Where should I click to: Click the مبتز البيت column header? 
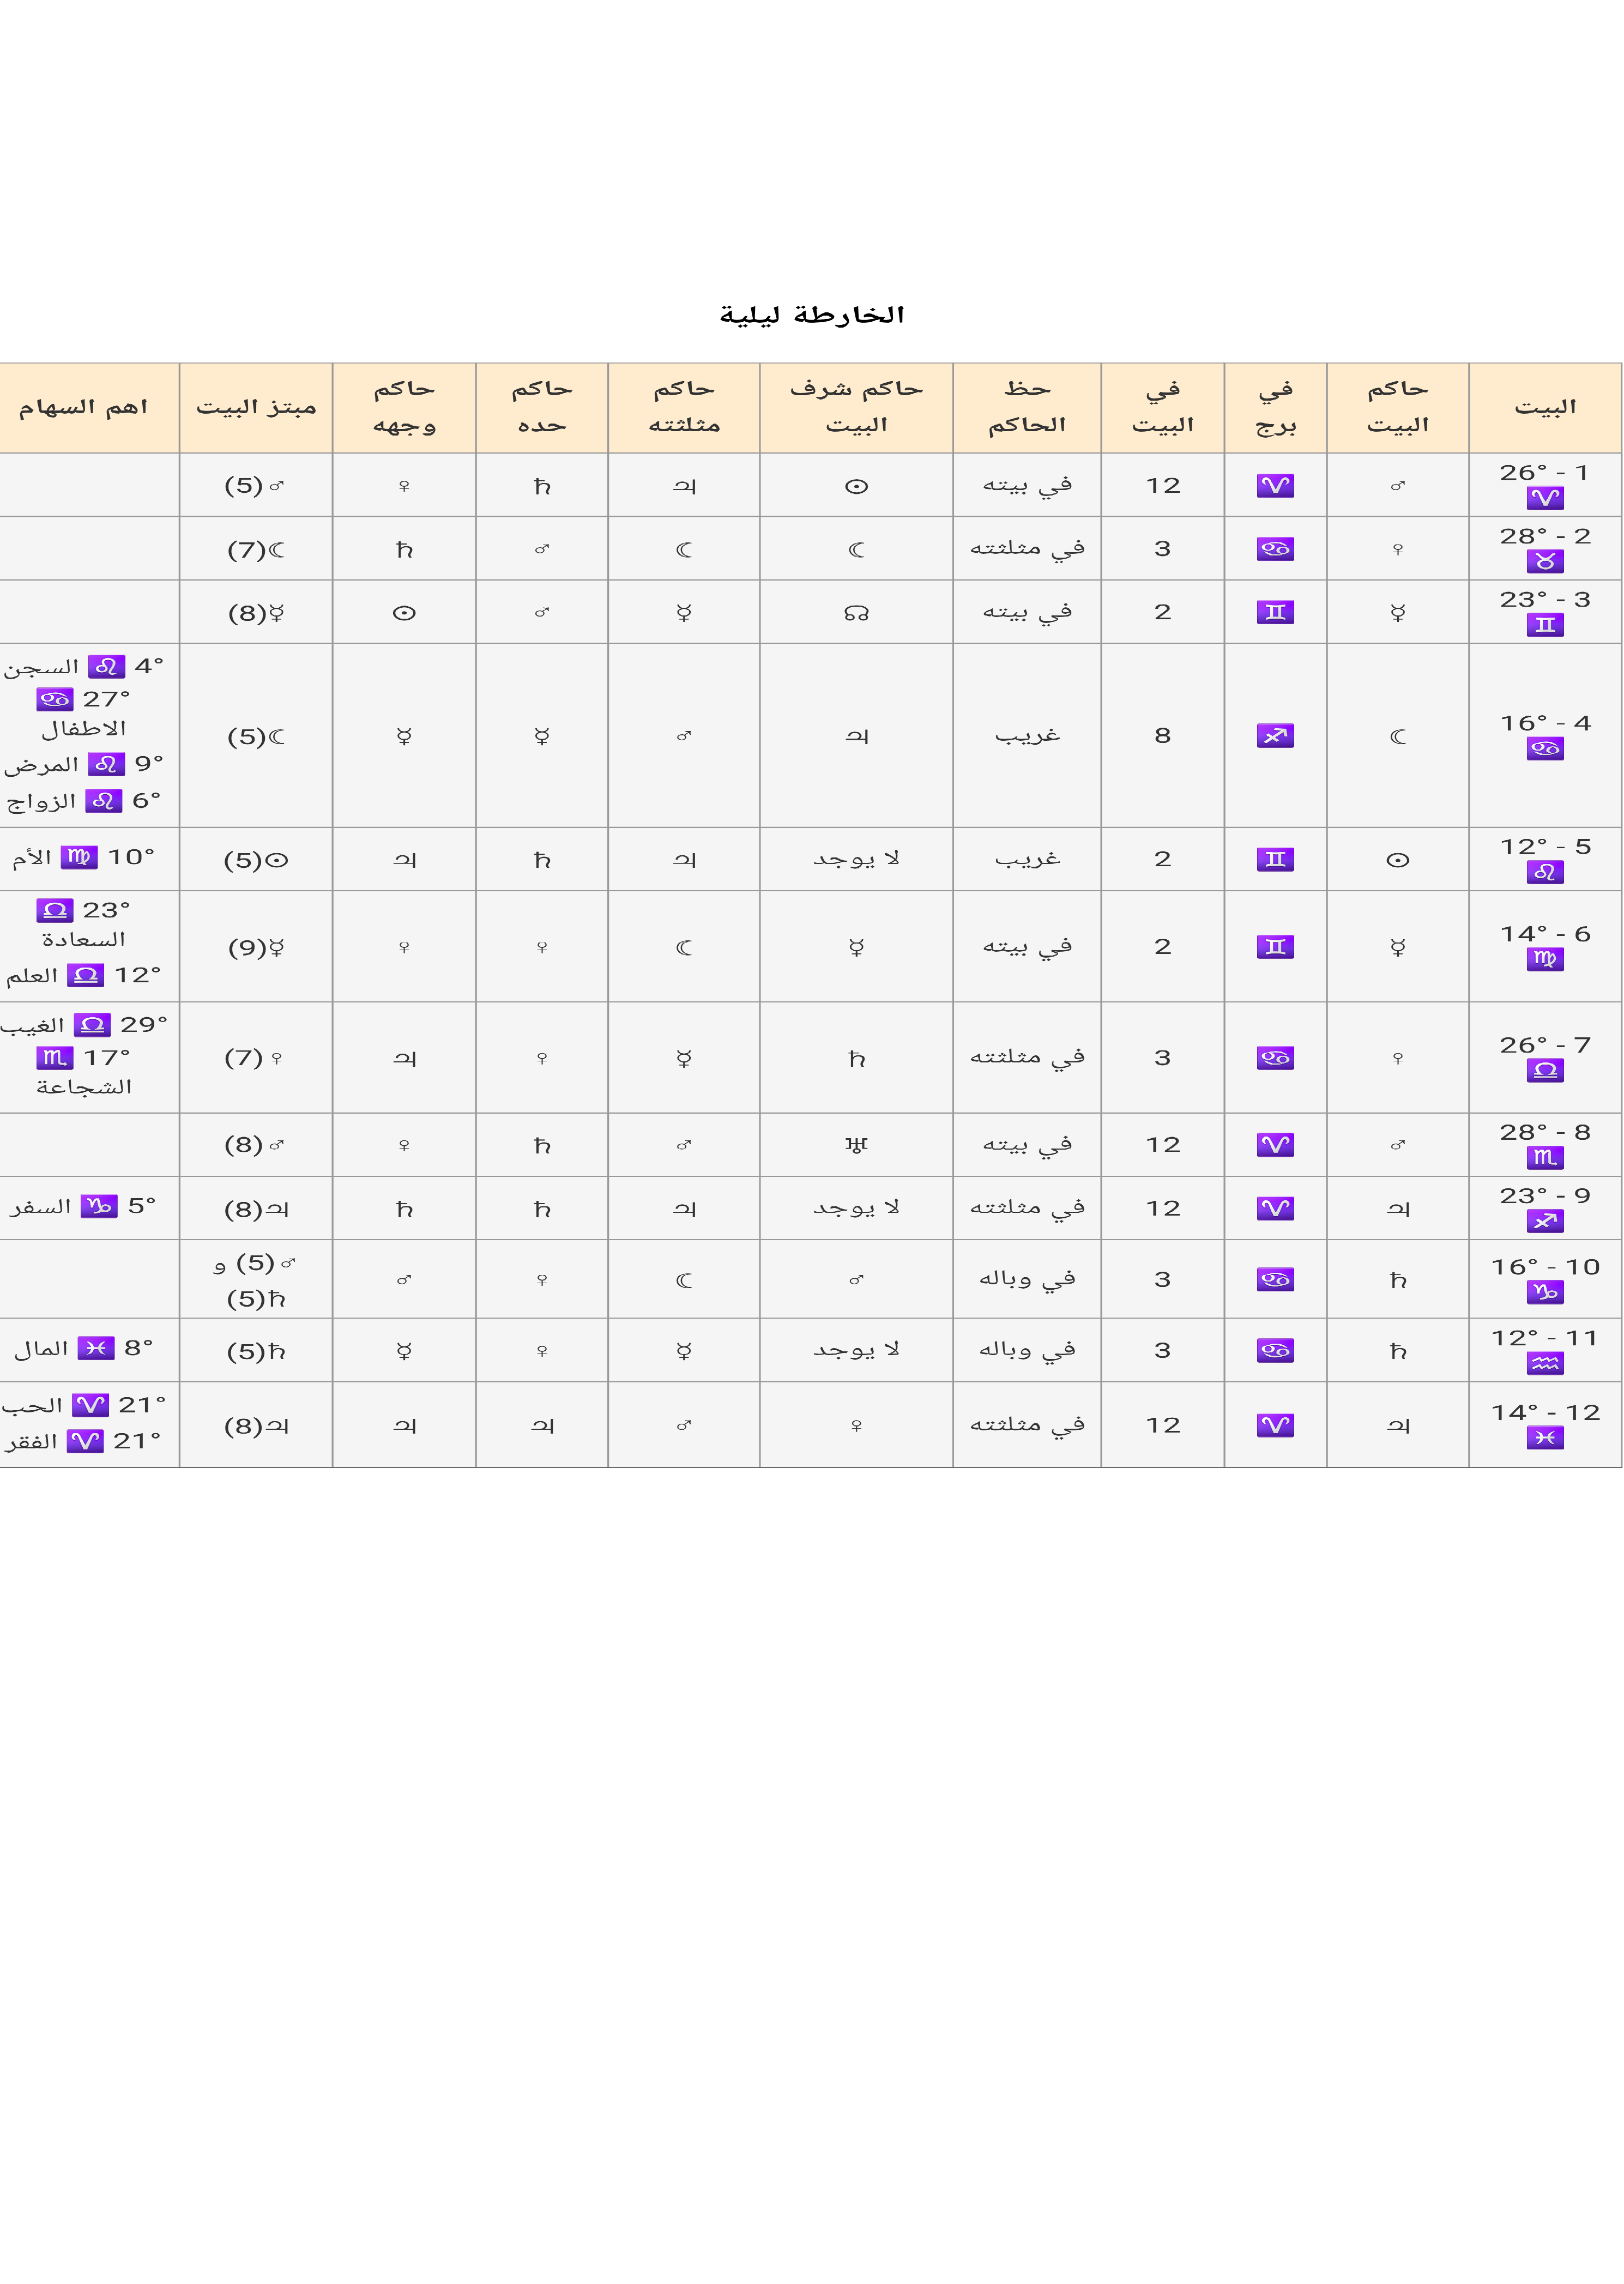click(256, 407)
